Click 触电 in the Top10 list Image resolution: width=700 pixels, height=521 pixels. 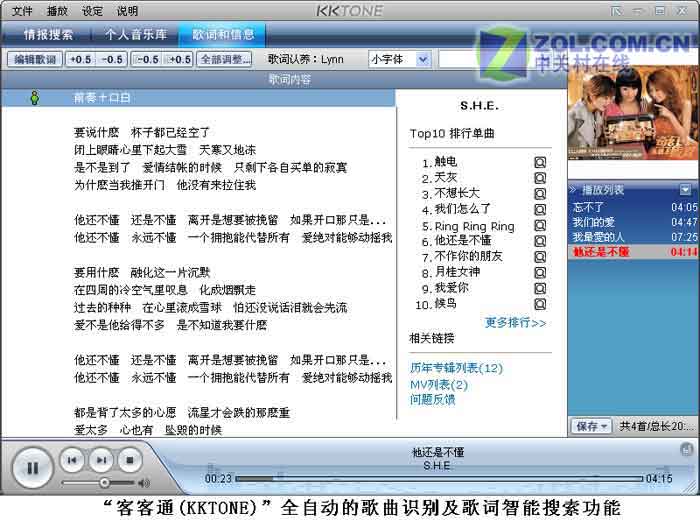[x=445, y=162]
